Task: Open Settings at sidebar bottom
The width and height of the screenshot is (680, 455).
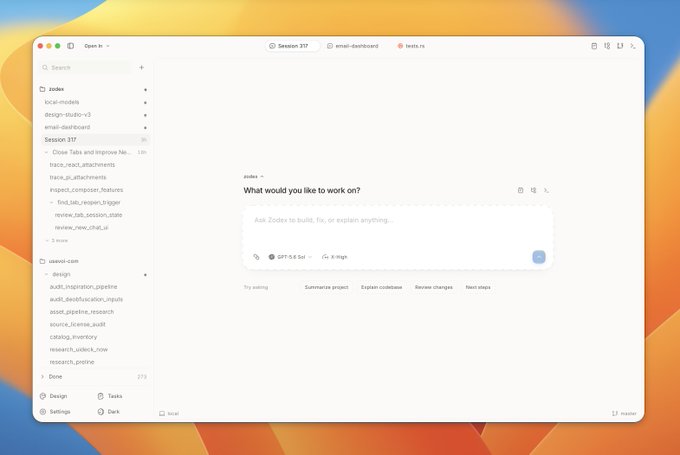Action: tap(55, 412)
